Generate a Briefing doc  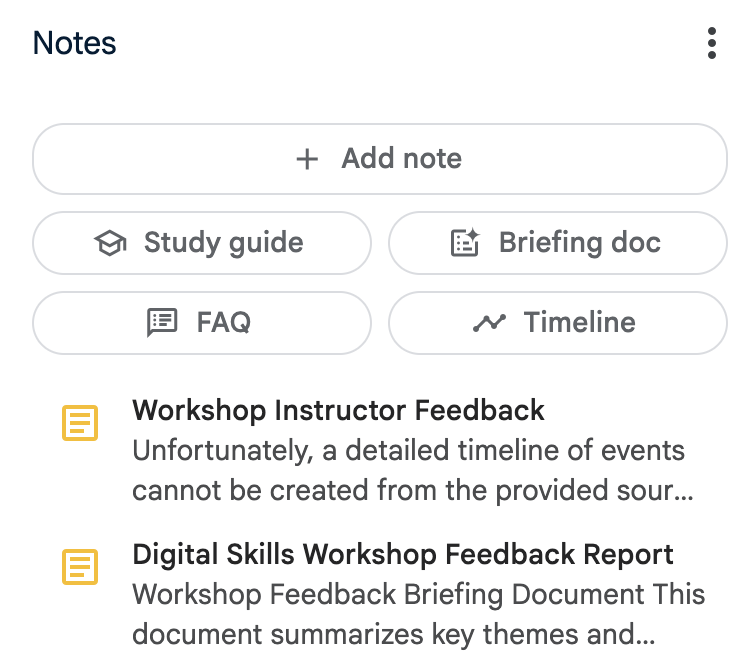[558, 243]
